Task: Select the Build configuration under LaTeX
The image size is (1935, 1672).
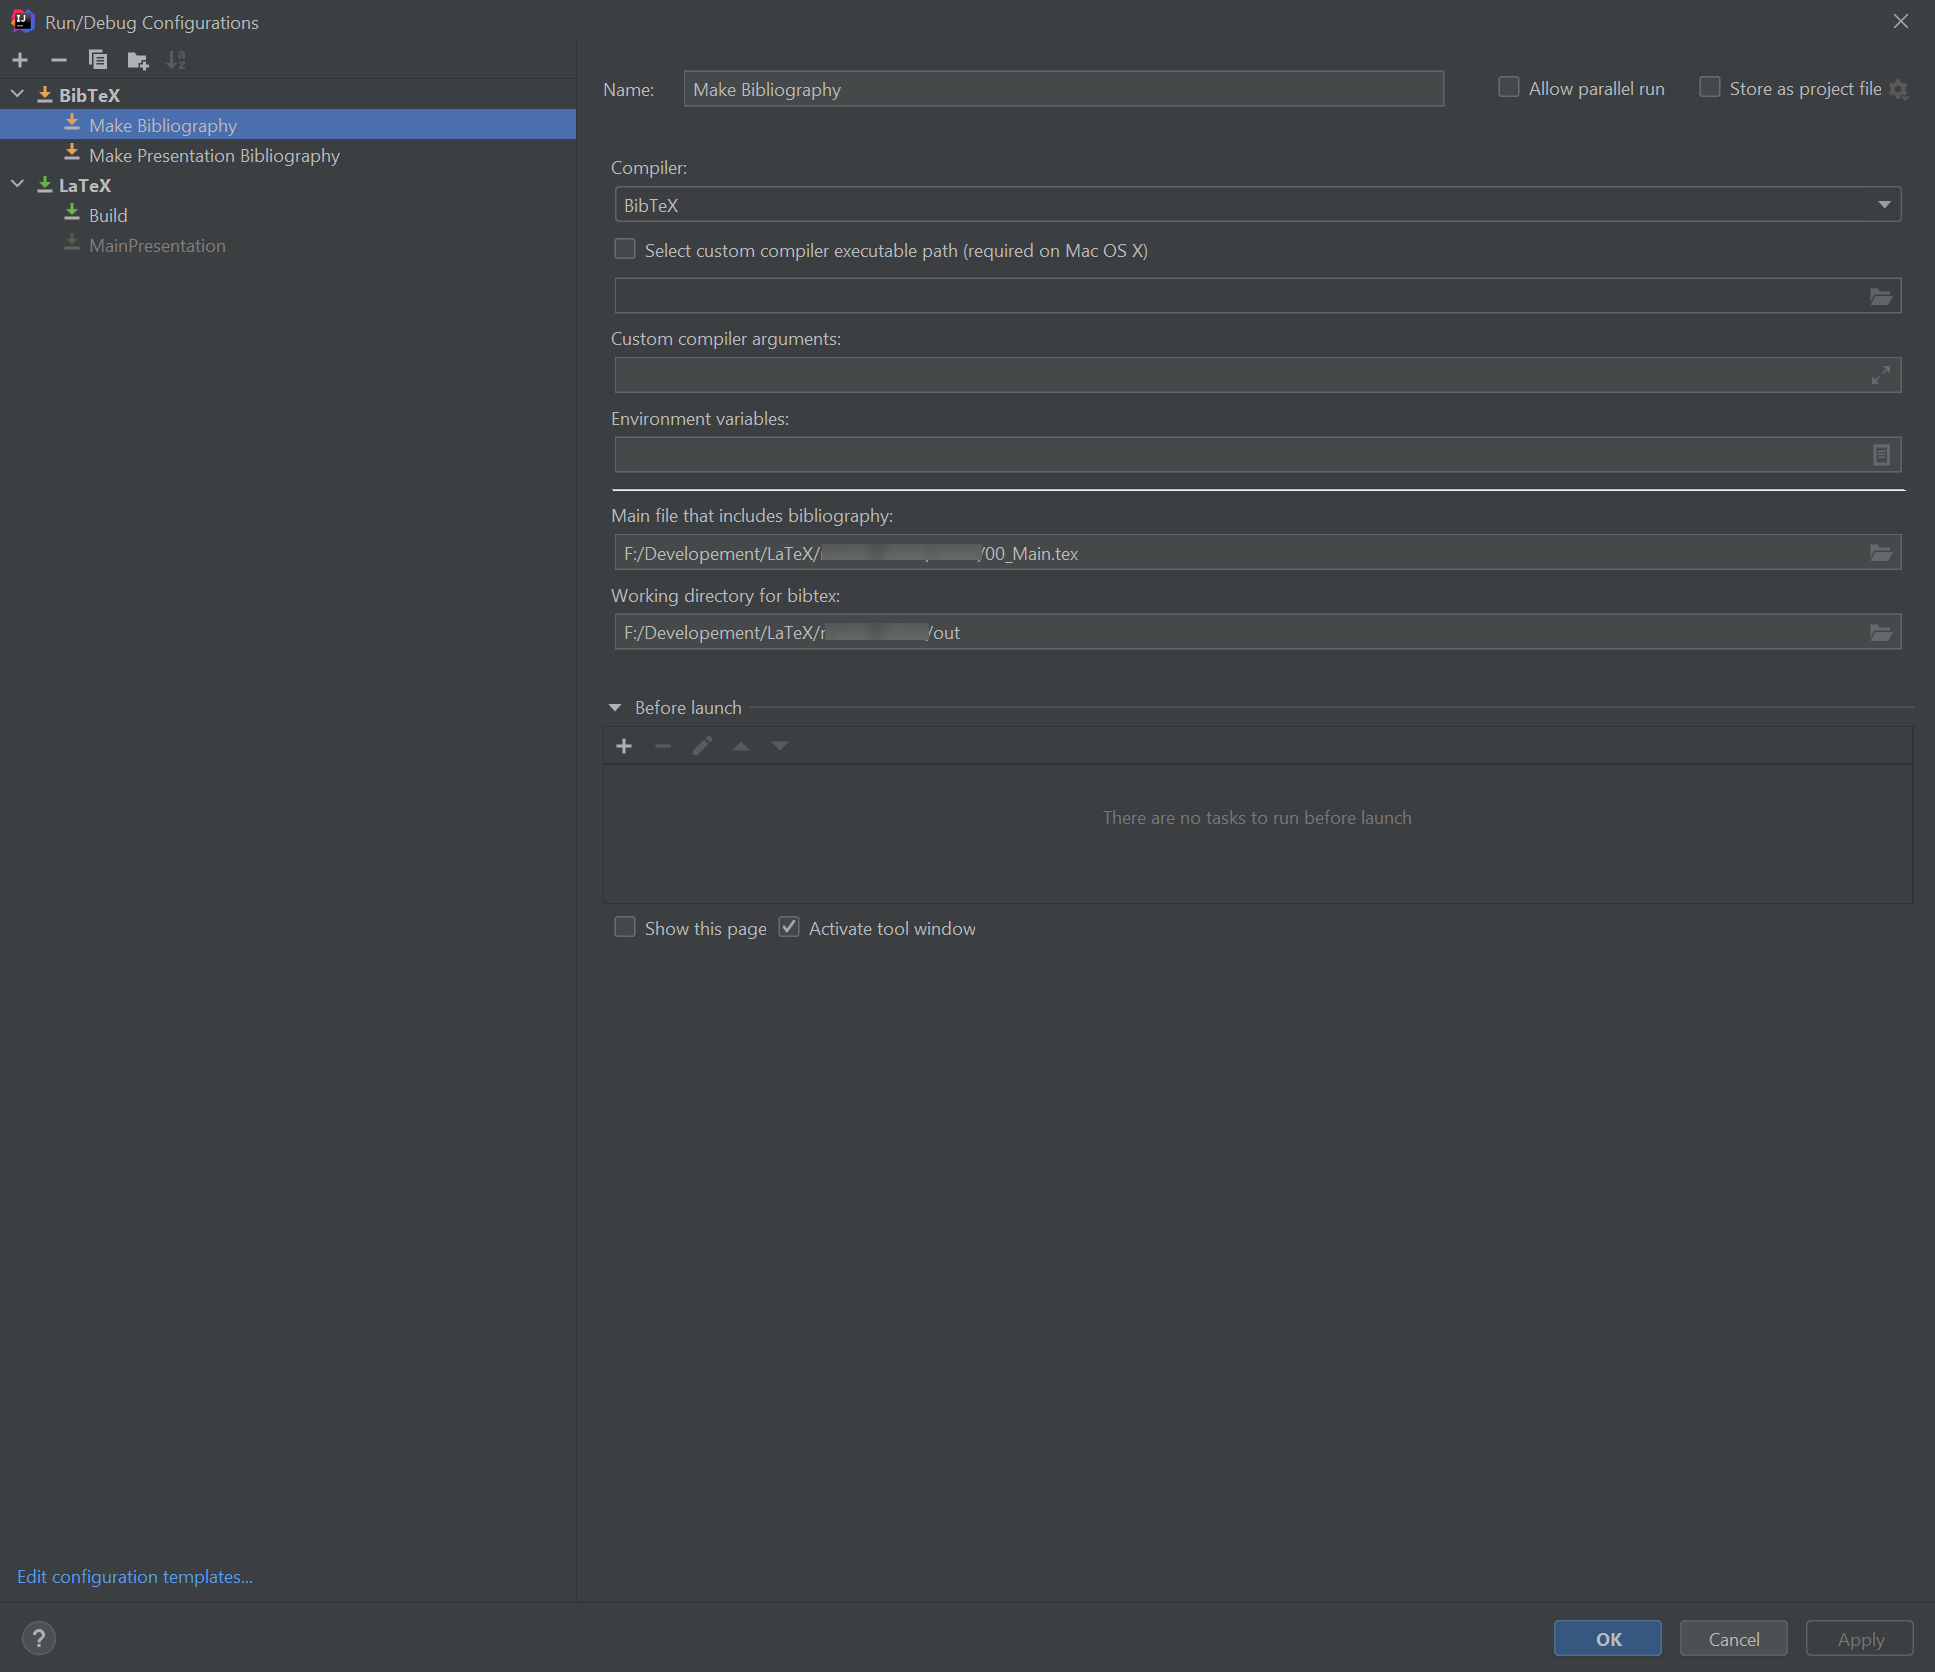Action: click(x=108, y=215)
